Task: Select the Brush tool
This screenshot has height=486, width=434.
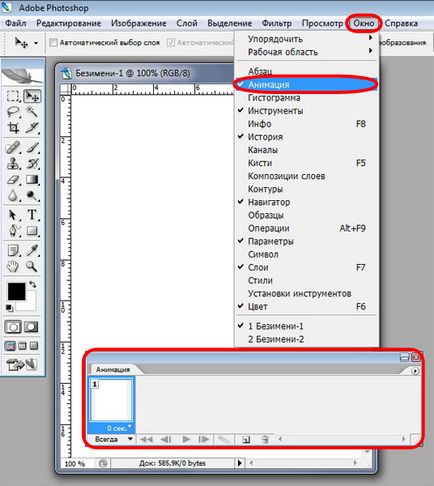Action: pyautogui.click(x=32, y=147)
